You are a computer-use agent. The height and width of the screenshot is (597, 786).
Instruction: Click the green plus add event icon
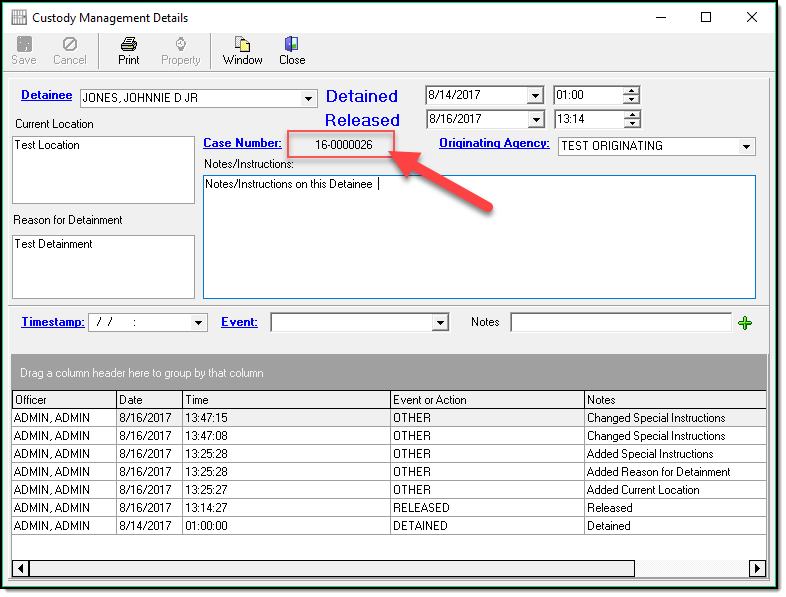tap(744, 322)
